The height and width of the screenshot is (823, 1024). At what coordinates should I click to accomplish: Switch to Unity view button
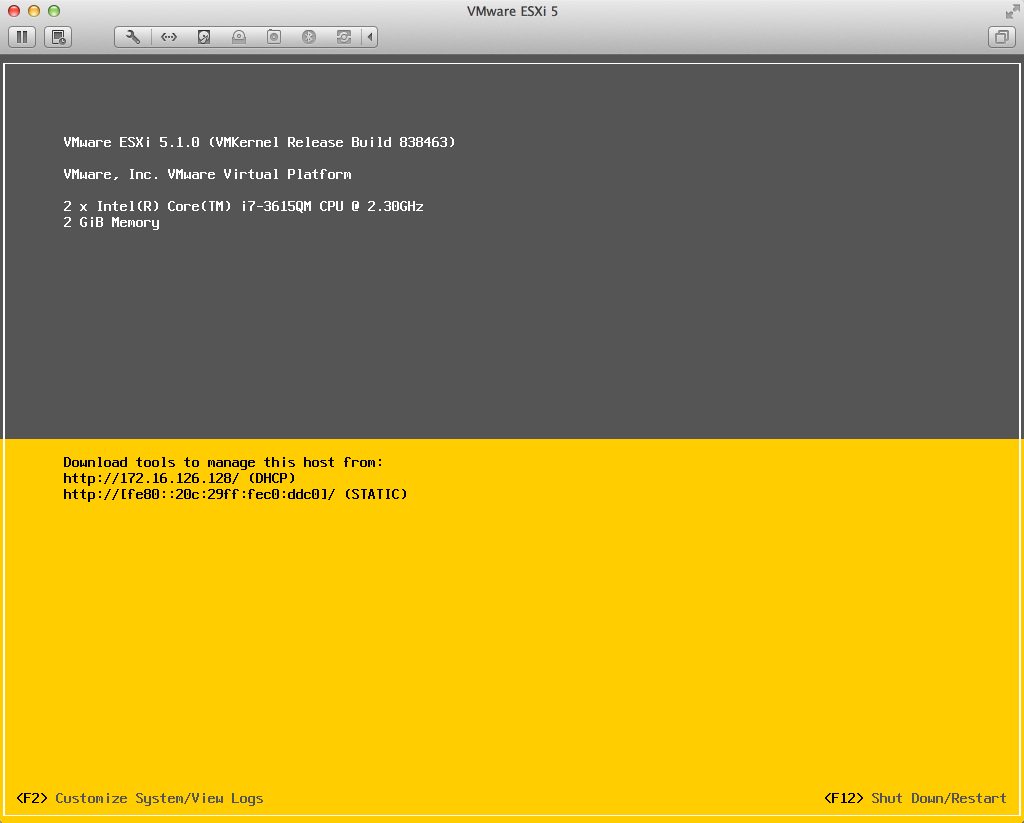pos(1000,37)
